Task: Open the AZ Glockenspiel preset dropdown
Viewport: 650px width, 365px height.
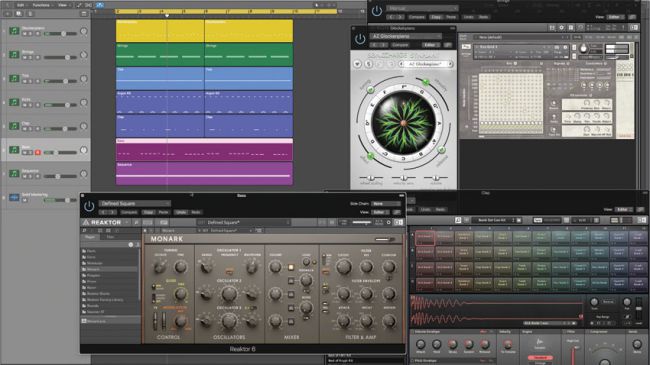Action: click(x=405, y=36)
